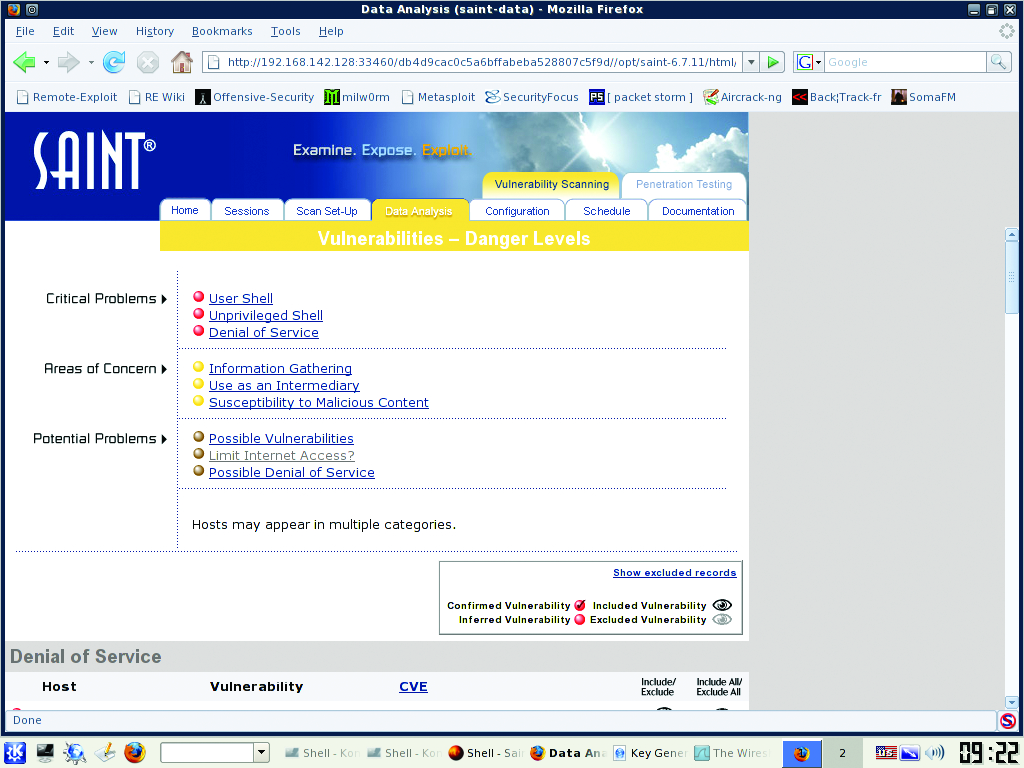Click the Confirmed Vulnerability check indicator
The image size is (1024, 768).
point(580,606)
